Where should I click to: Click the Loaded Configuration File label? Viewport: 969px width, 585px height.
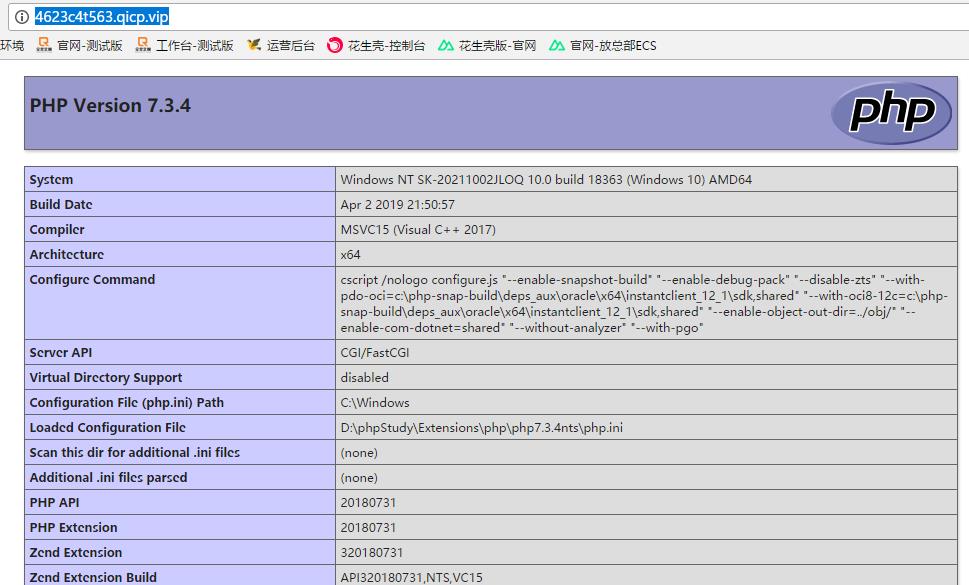coord(108,427)
